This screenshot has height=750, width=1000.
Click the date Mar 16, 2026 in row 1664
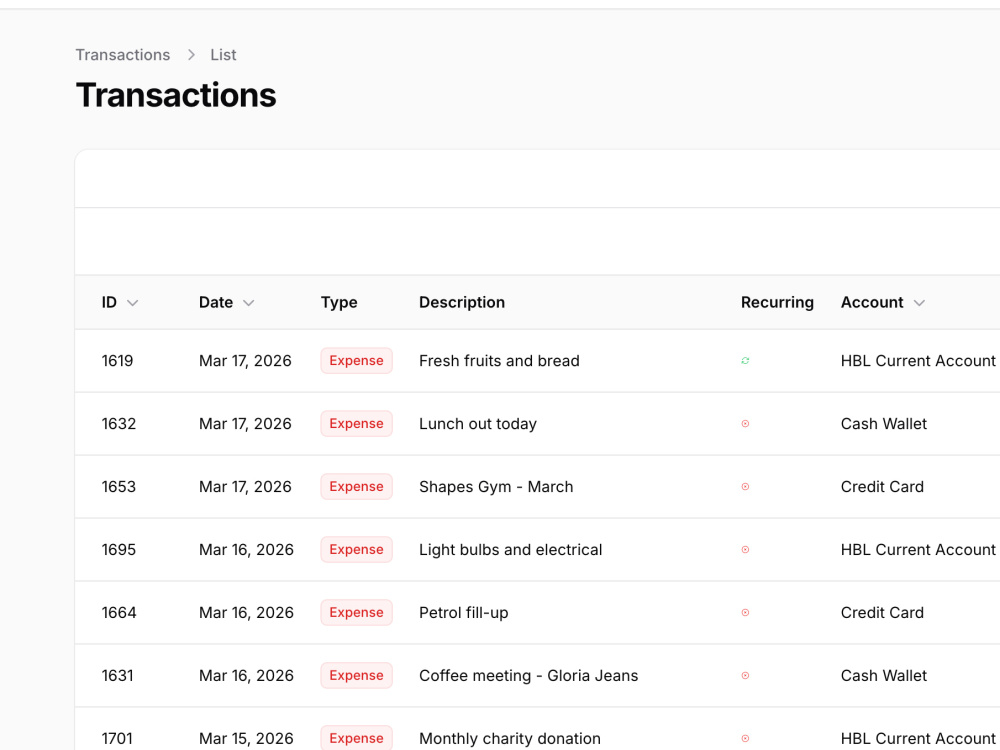246,613
